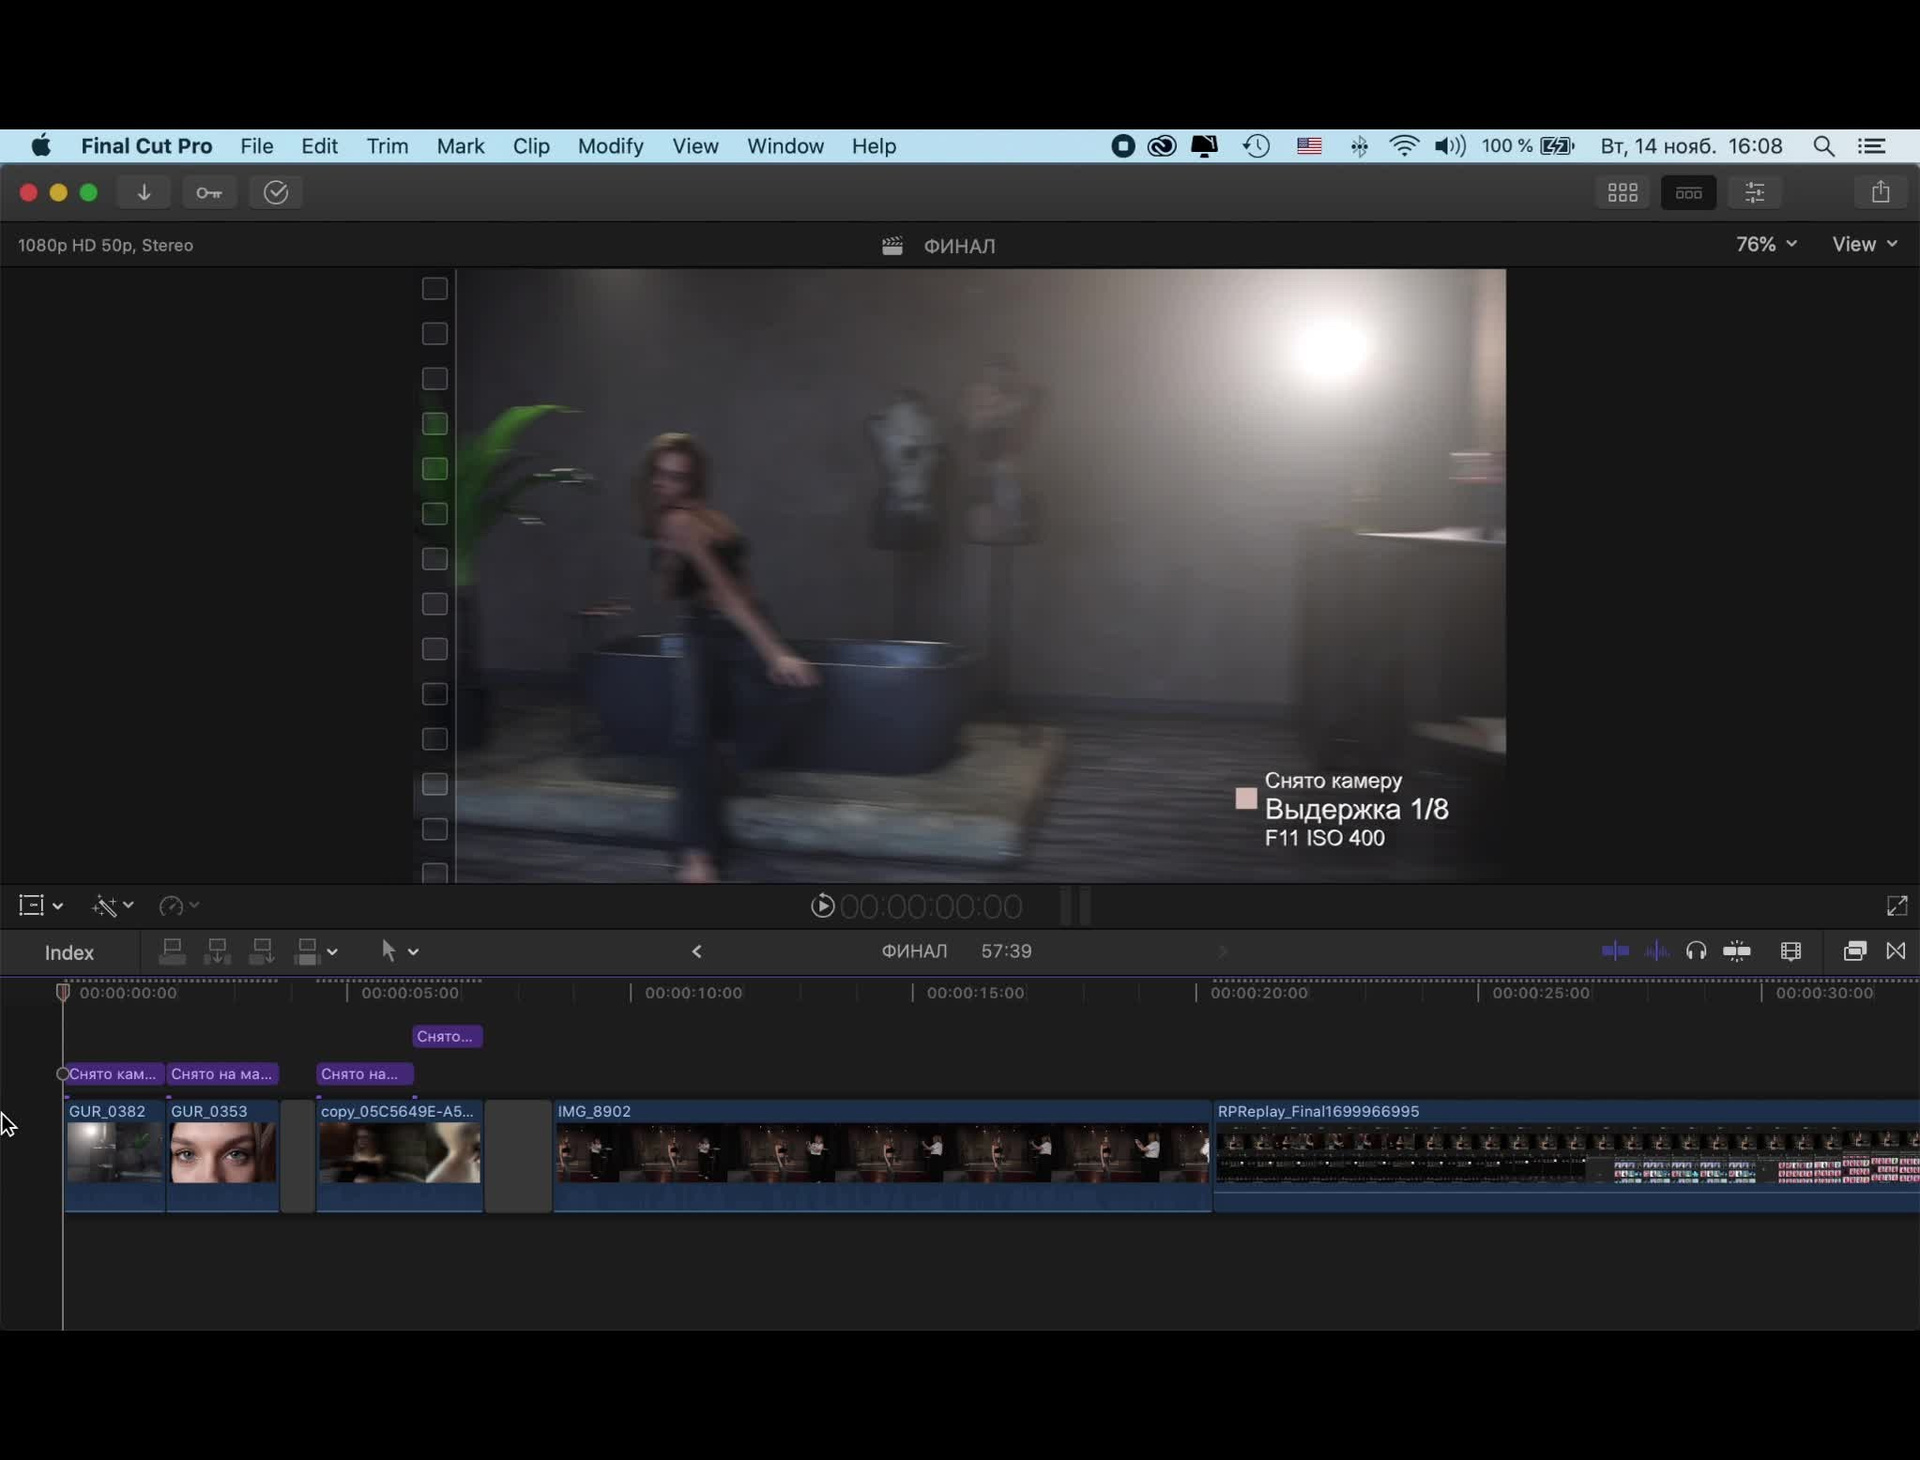Open the Trim menu
Image resolution: width=1920 pixels, height=1460 pixels.
pyautogui.click(x=387, y=146)
